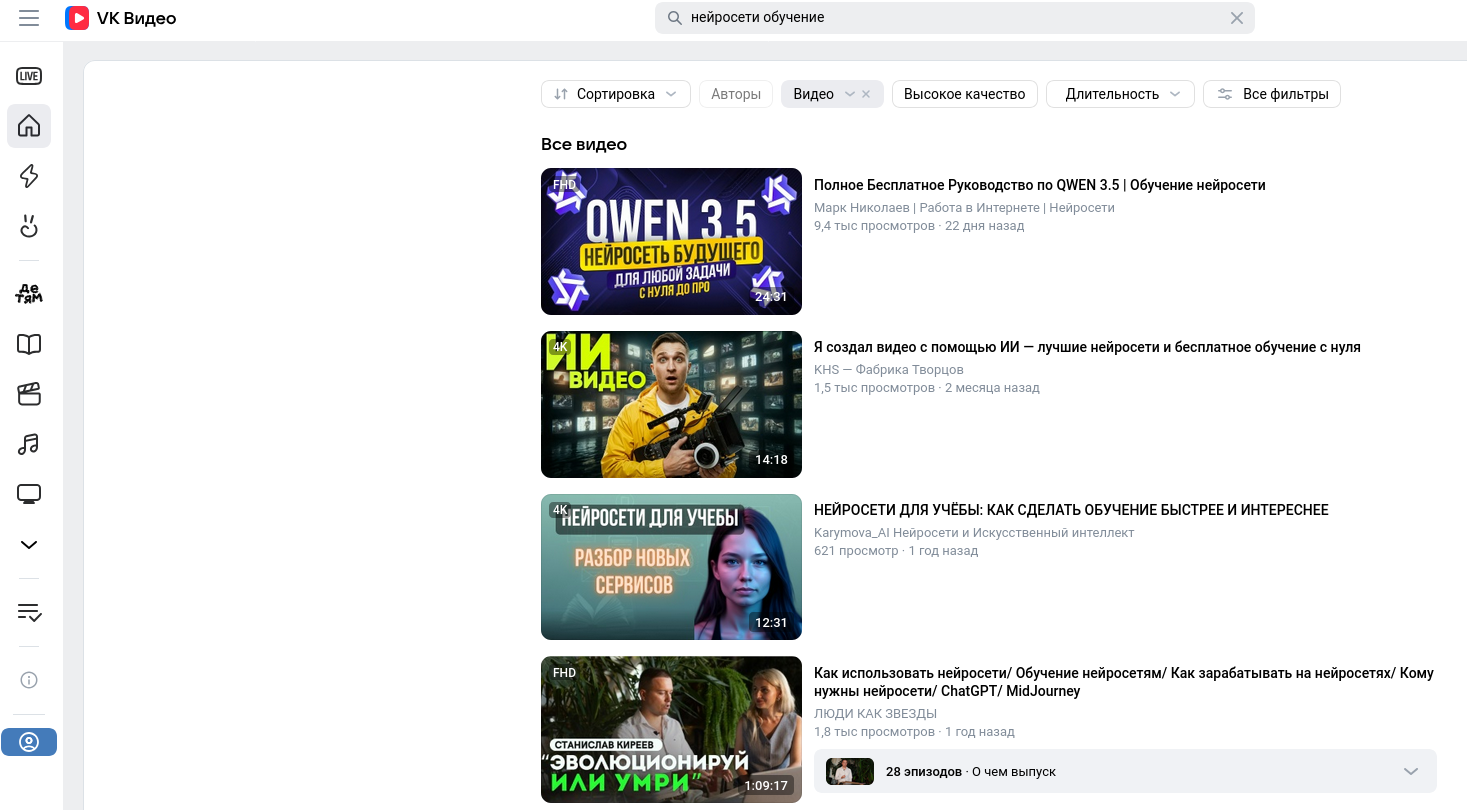Open the Сортировка dropdown
The width and height of the screenshot is (1467, 810).
(615, 94)
